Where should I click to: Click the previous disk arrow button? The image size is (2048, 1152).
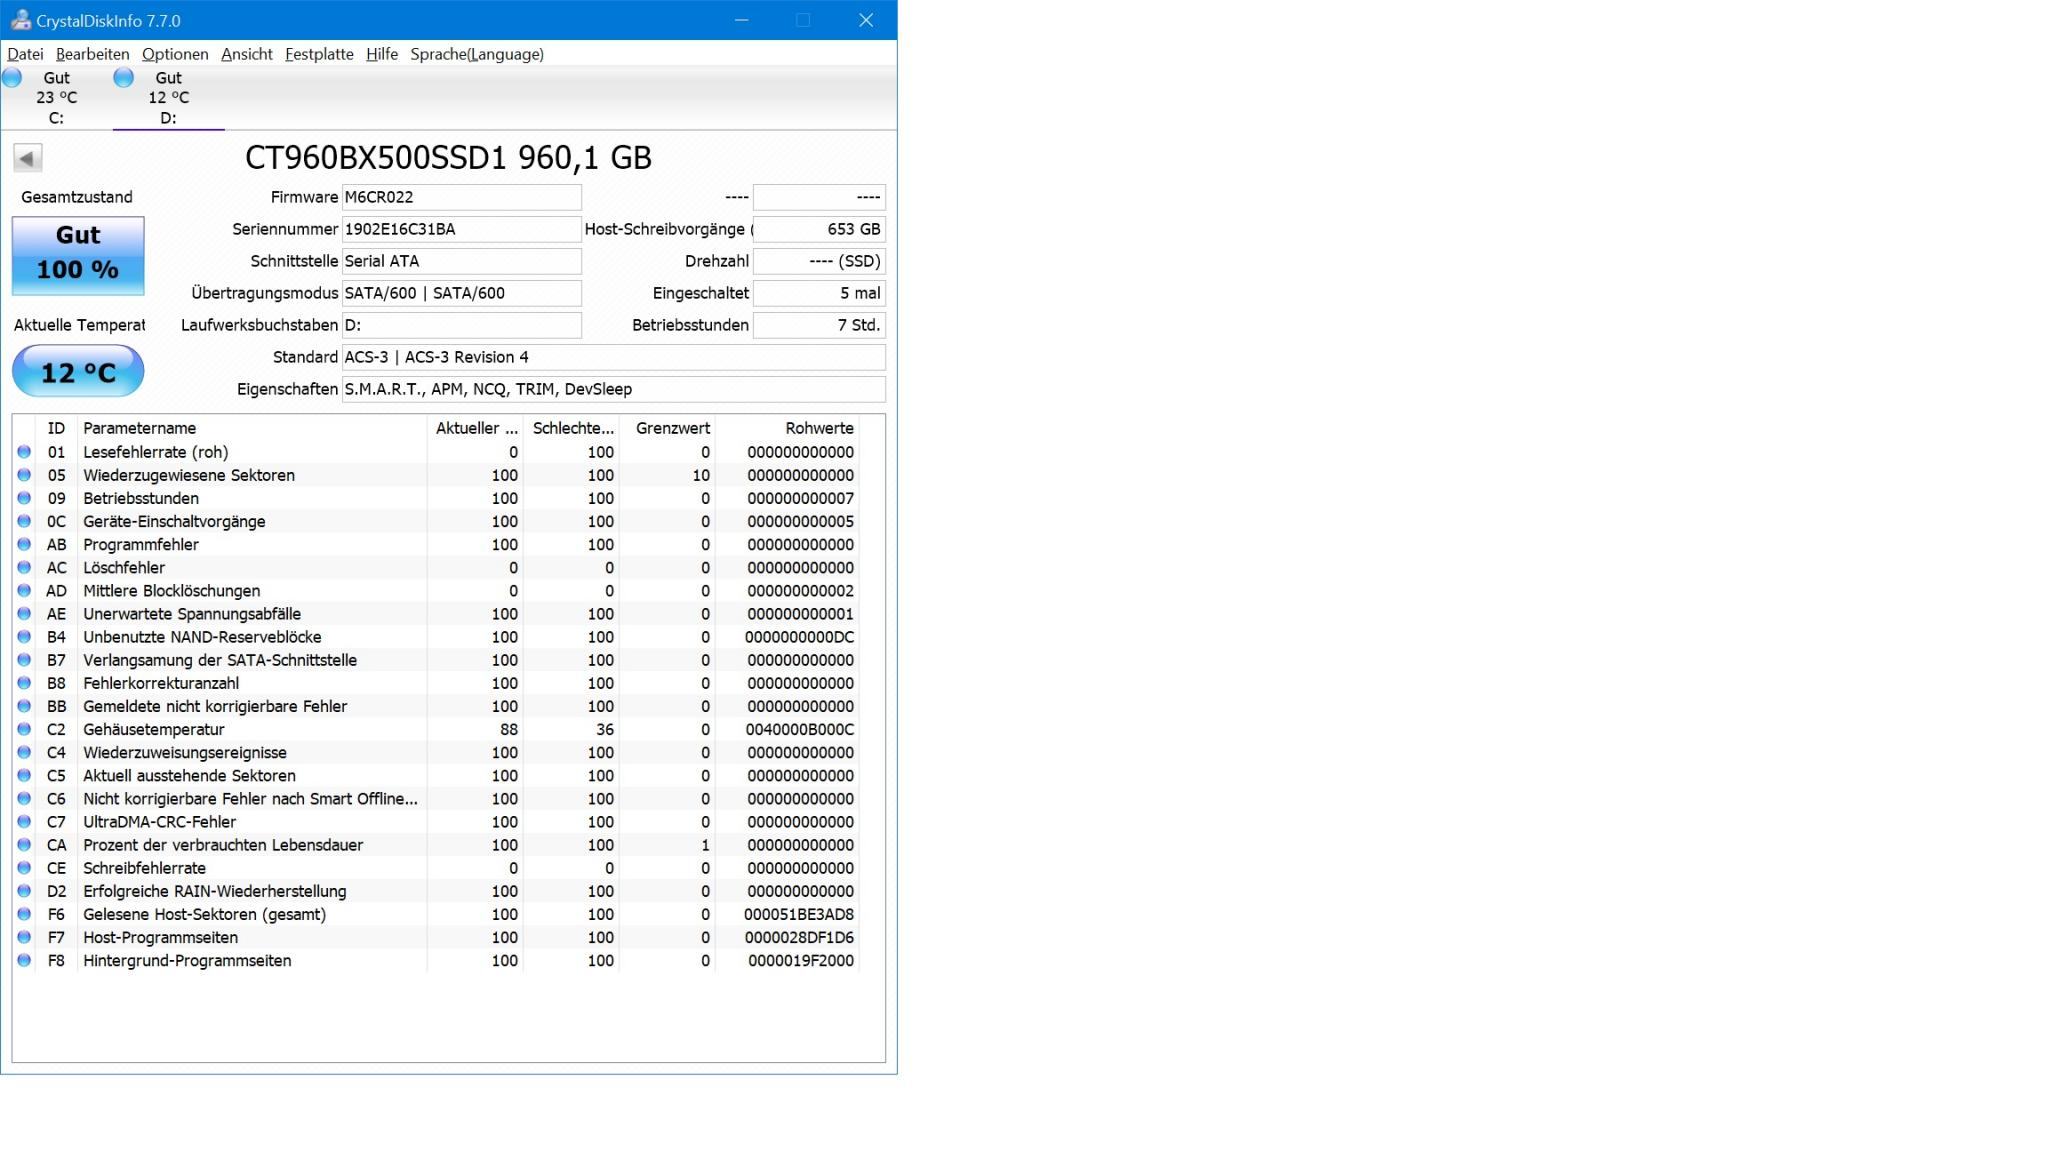pos(28,158)
